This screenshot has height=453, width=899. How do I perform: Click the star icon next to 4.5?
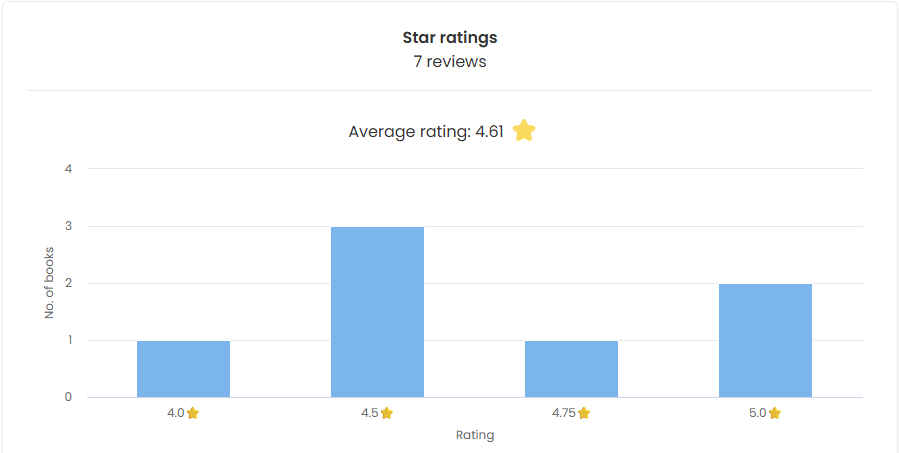387,413
